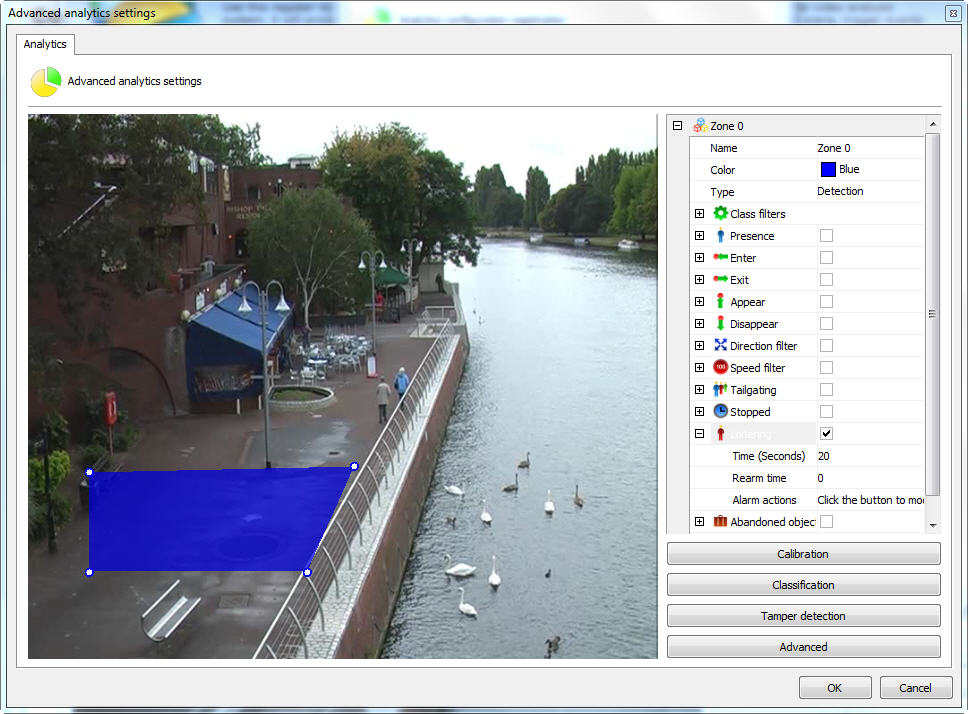
Task: Expand the Abandoned object node
Action: pos(699,521)
